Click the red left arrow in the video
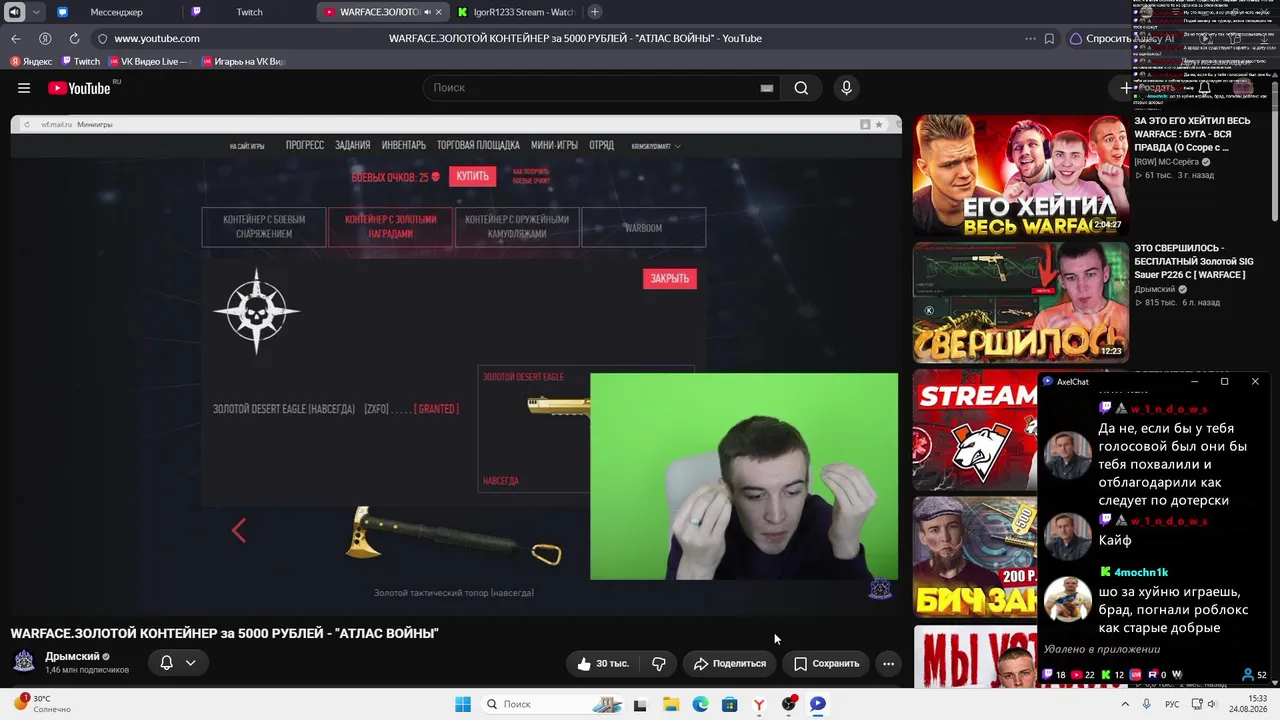Viewport: 1280px width, 720px height. click(x=239, y=530)
